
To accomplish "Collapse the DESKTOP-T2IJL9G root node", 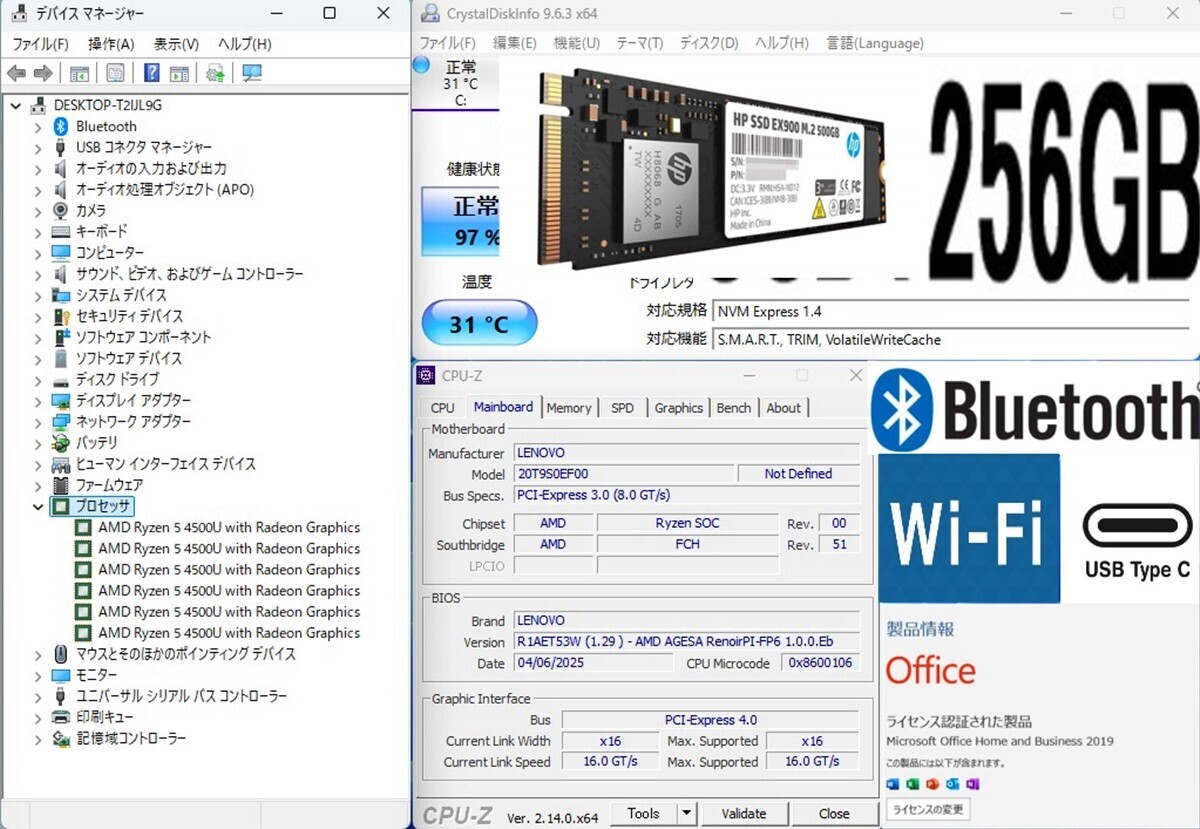I will pyautogui.click(x=16, y=105).
